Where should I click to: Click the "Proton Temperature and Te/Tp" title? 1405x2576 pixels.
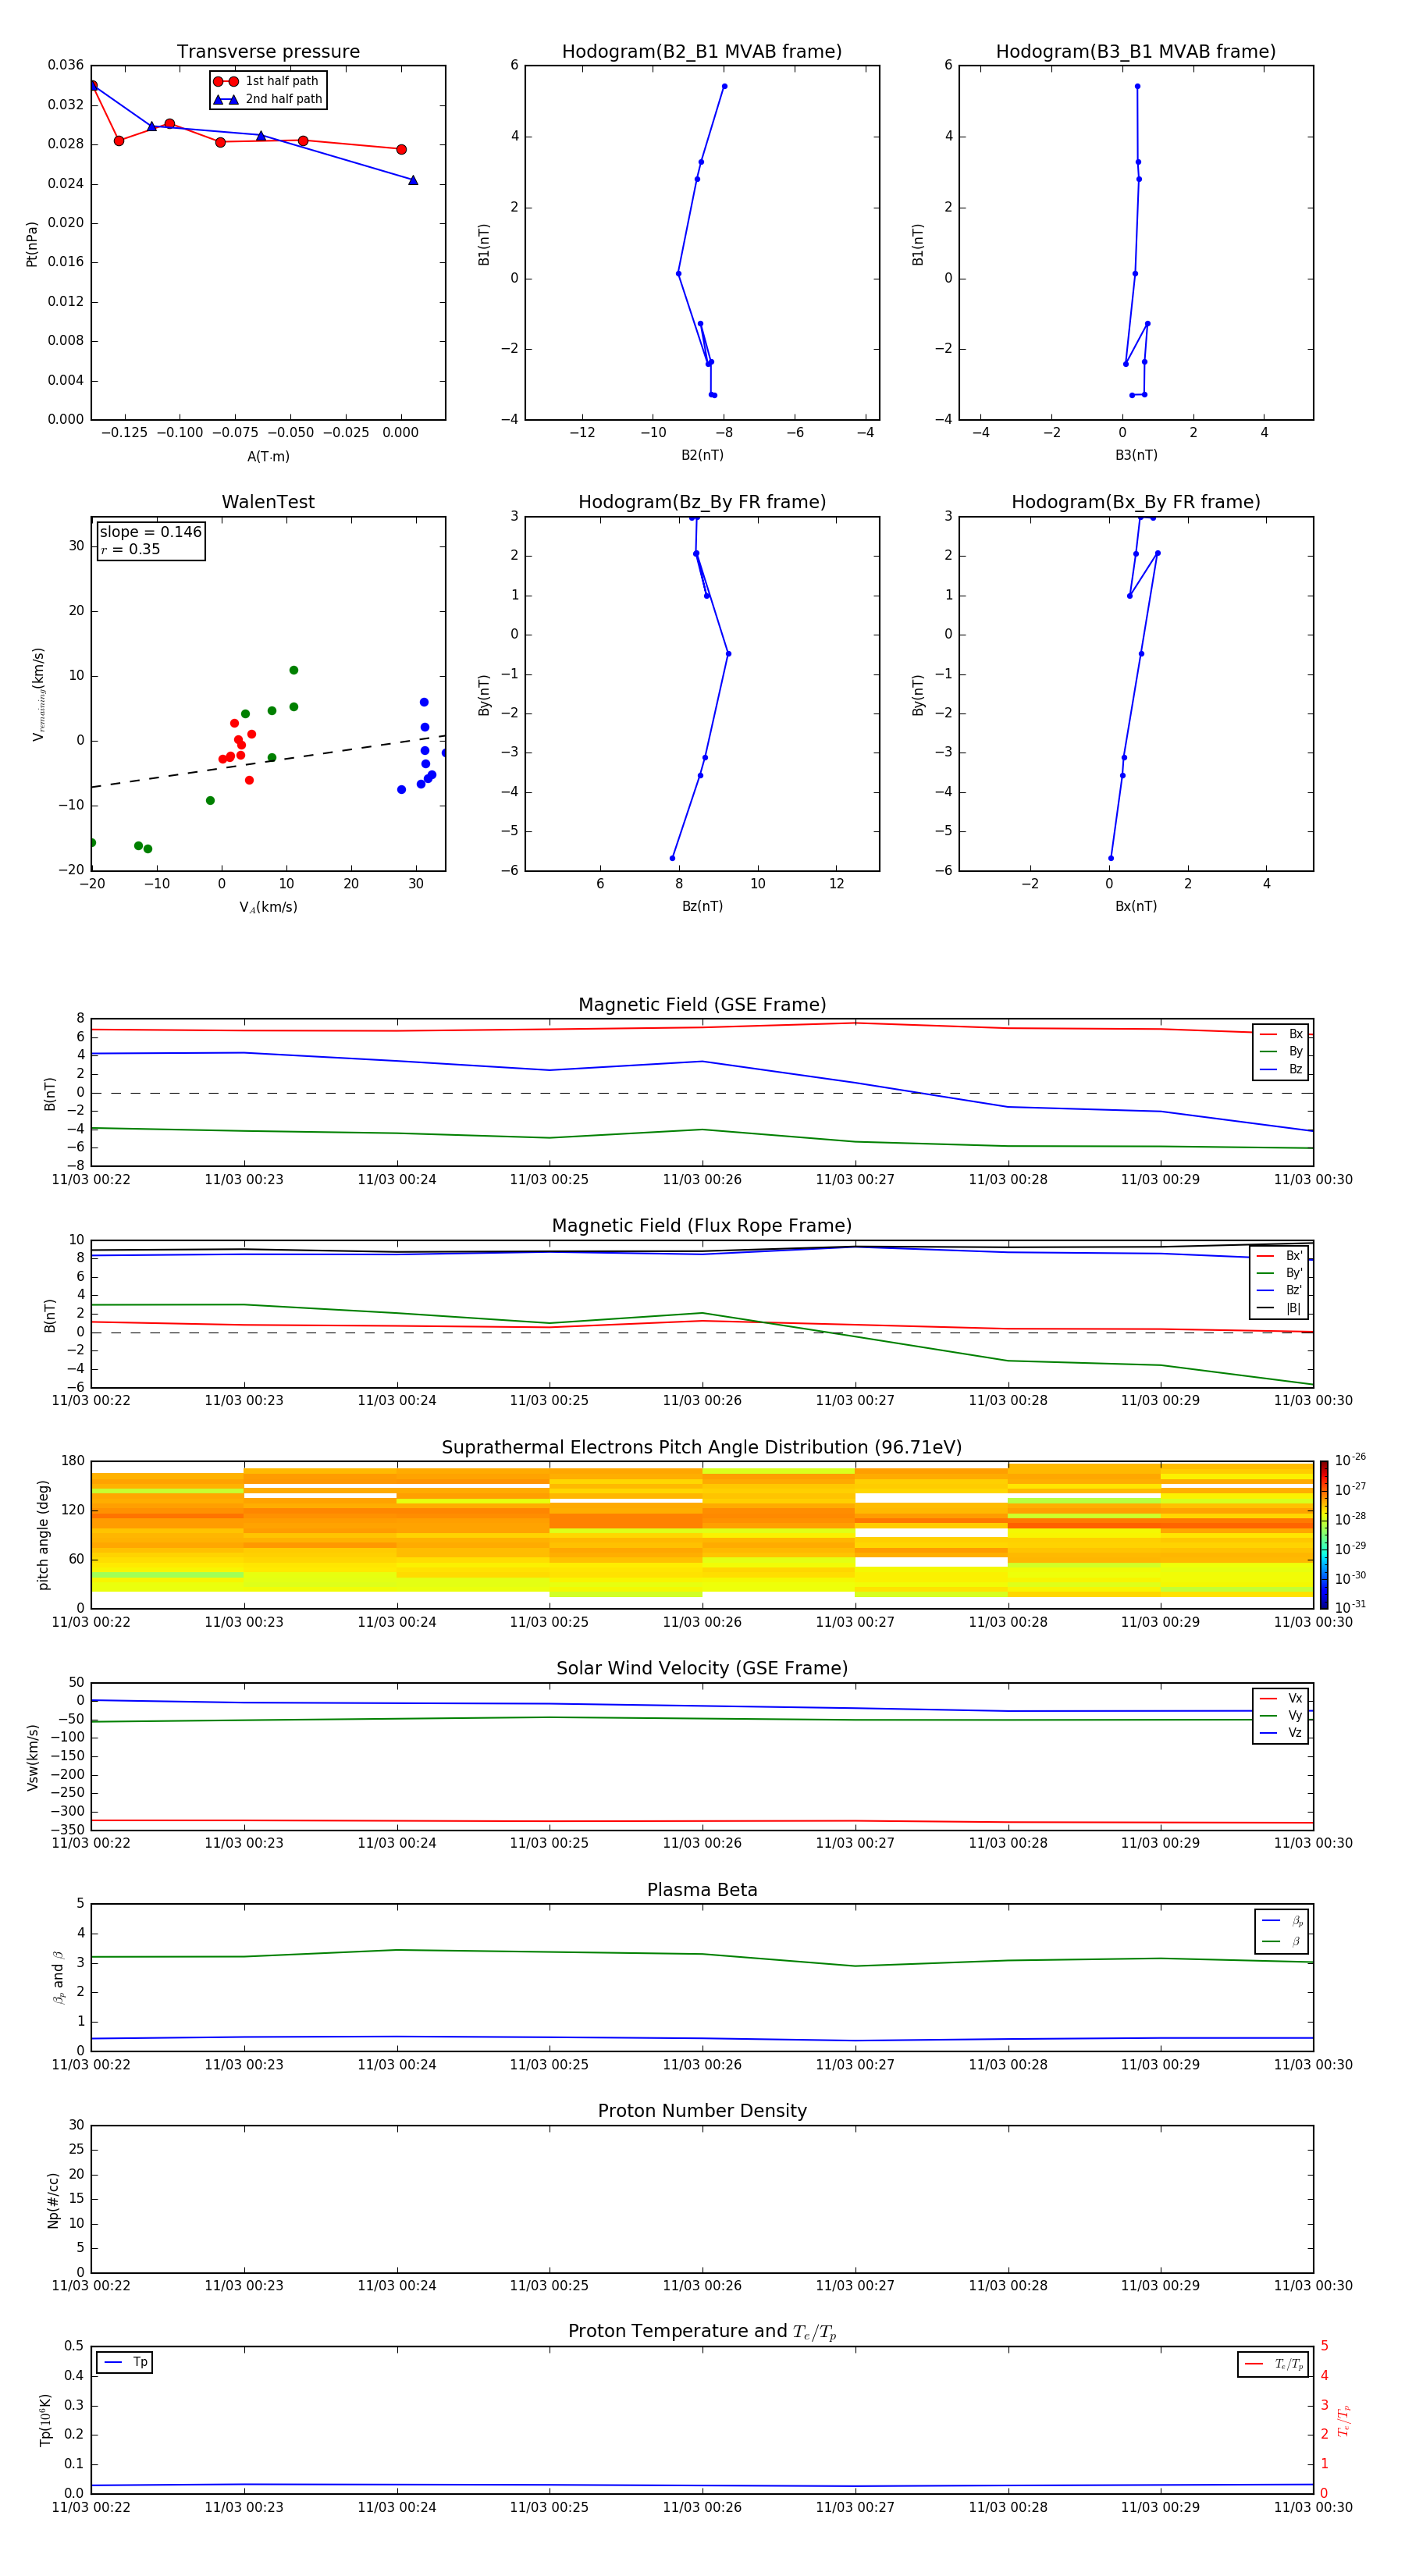[702, 2333]
